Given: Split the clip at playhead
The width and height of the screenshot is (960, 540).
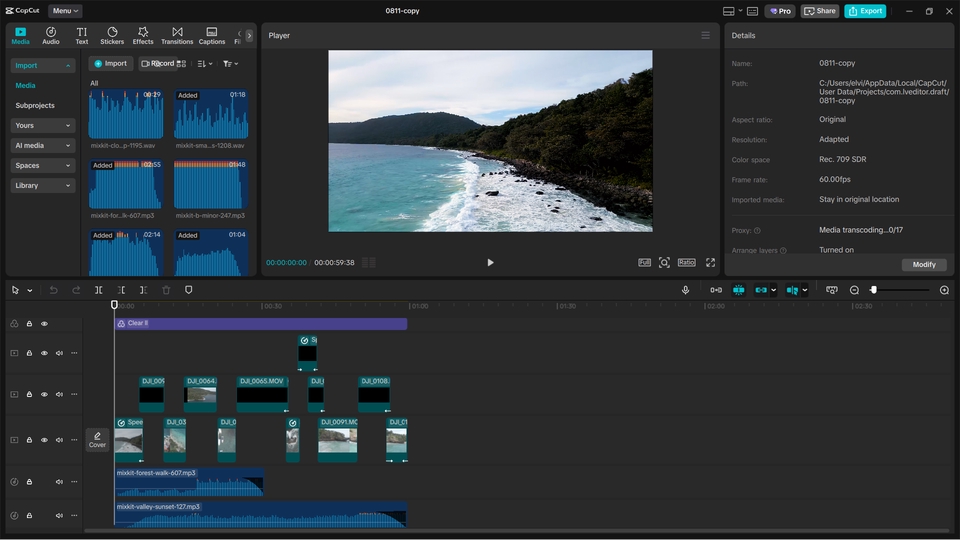Looking at the screenshot, I should (99, 290).
